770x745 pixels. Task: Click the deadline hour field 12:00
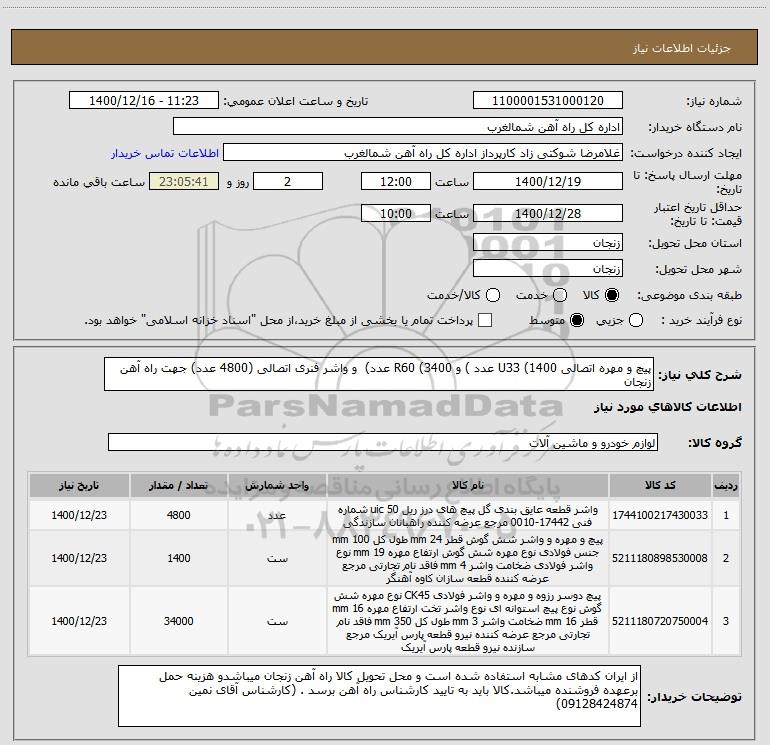(x=396, y=182)
